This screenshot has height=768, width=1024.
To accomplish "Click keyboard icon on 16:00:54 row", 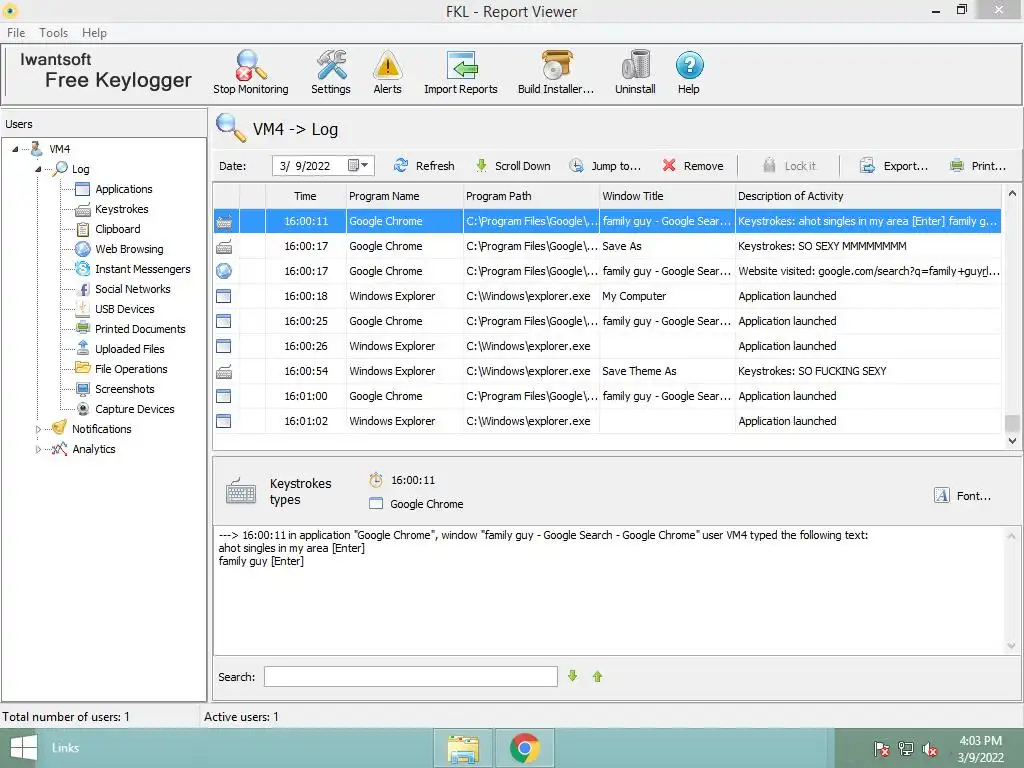I will tap(223, 372).
